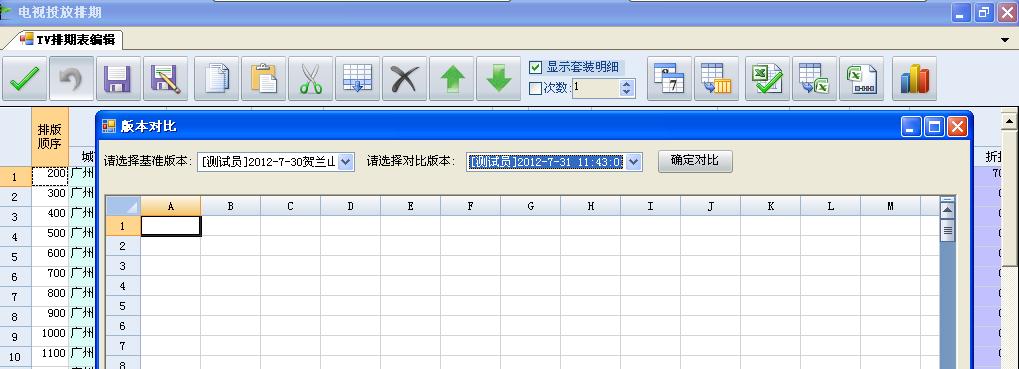Expand the 对比版本 dropdown list
Image resolution: width=1019 pixels, height=369 pixels.
634,162
